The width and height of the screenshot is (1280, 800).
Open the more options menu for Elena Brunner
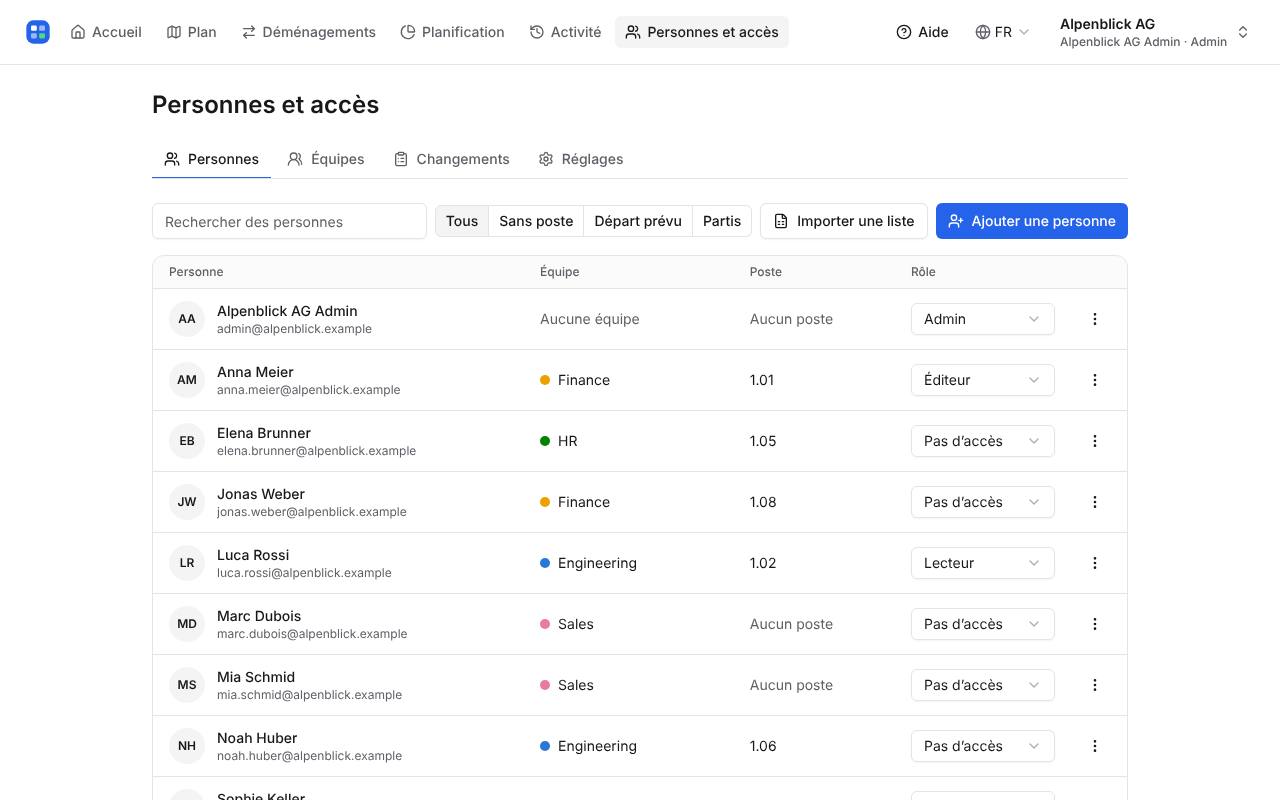(x=1095, y=441)
